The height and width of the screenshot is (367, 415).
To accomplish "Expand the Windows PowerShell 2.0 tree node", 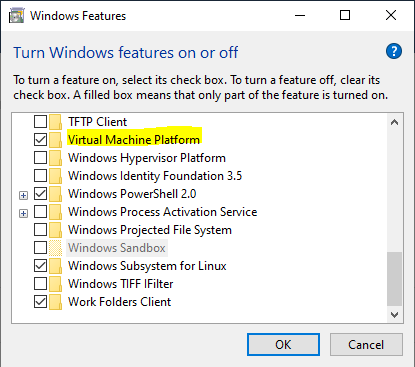I will pyautogui.click(x=23, y=195).
